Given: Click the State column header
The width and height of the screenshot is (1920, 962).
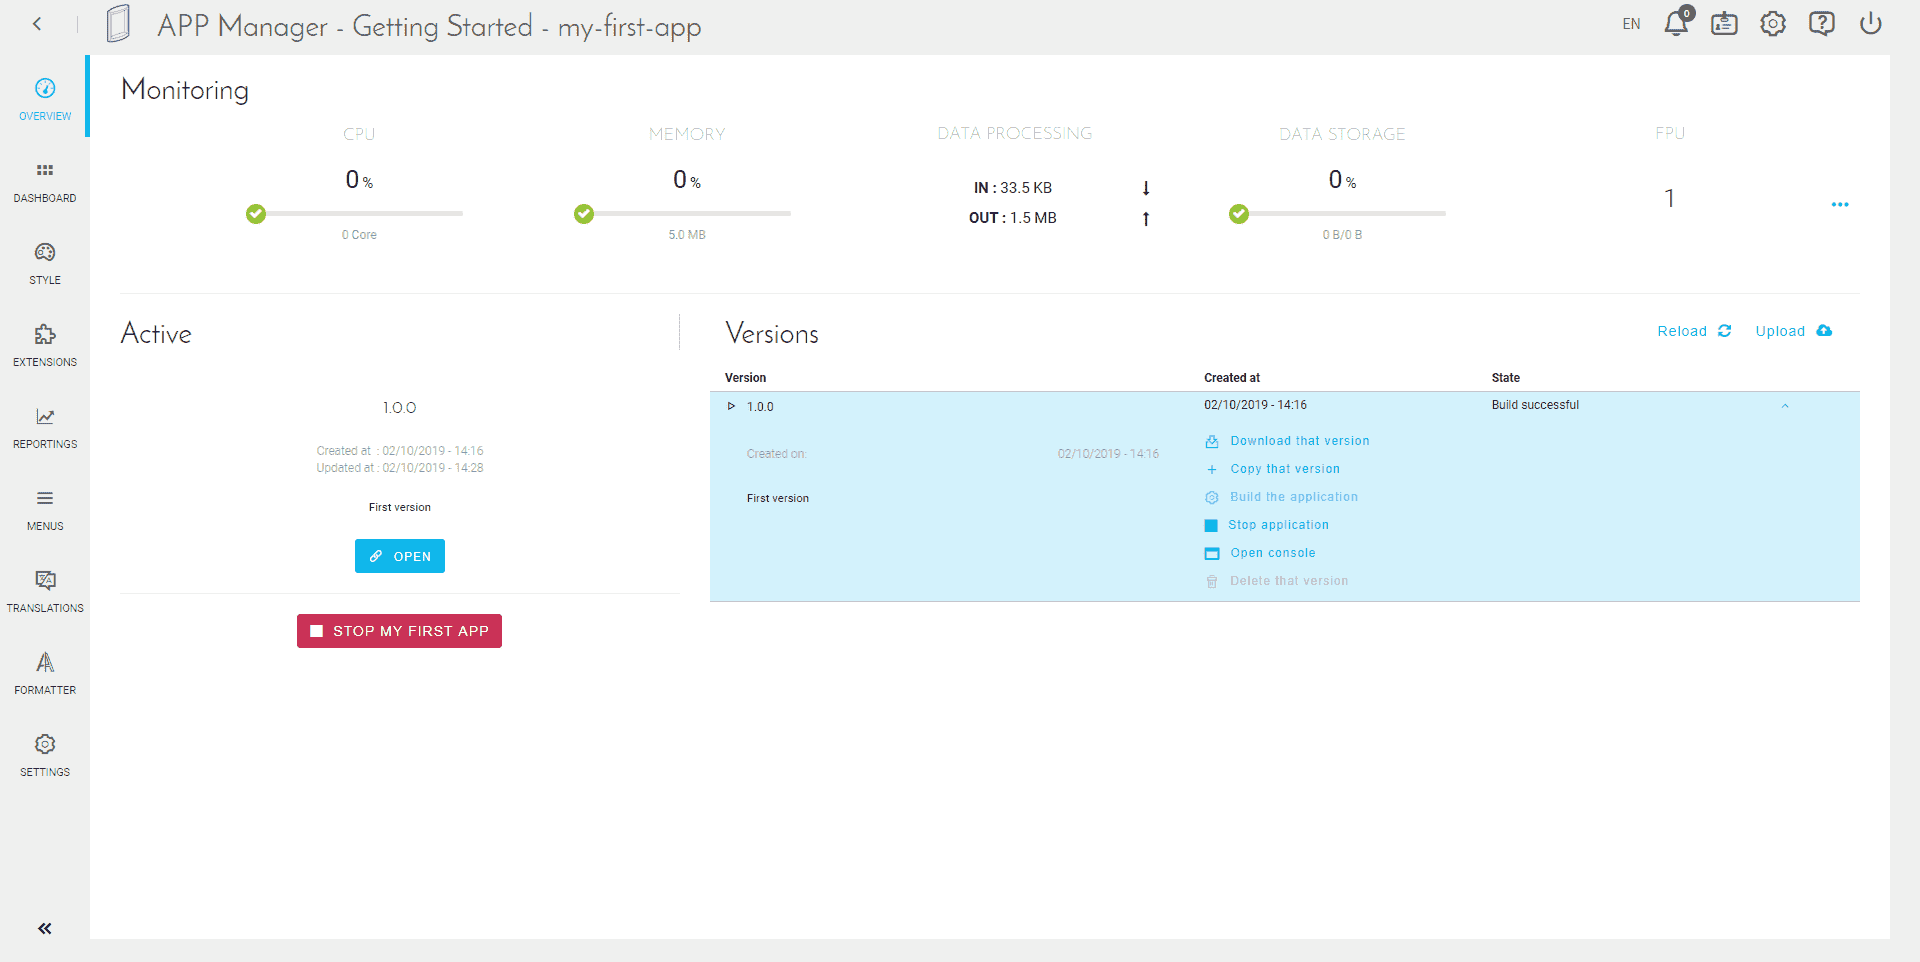Looking at the screenshot, I should click(x=1505, y=378).
